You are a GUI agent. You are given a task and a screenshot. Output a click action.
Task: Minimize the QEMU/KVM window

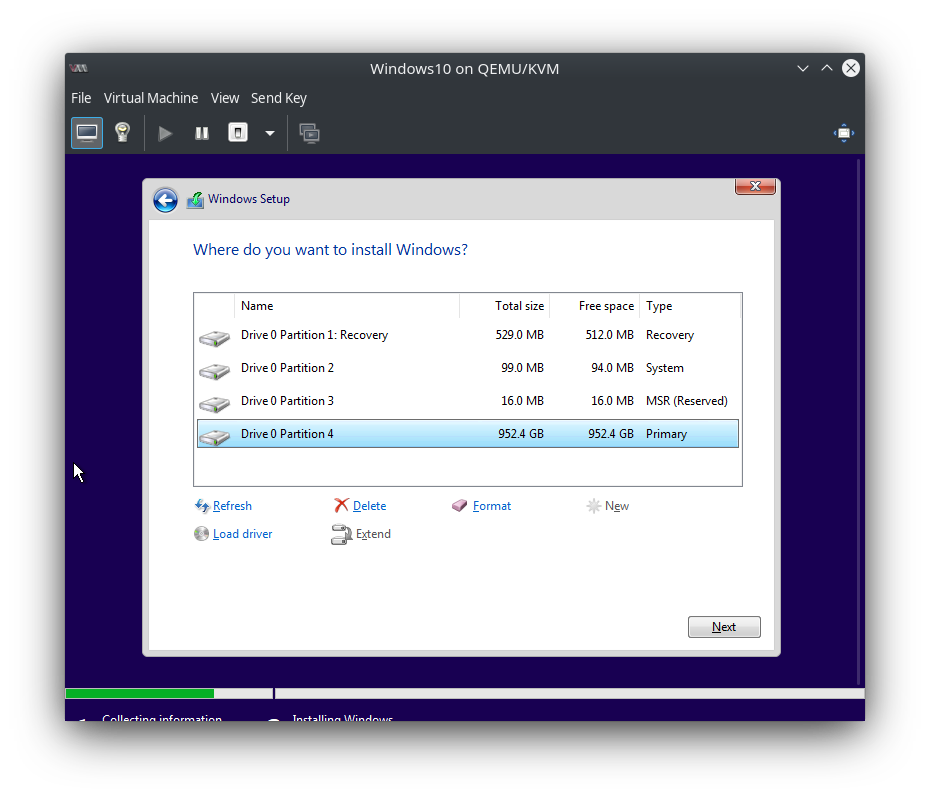click(802, 68)
